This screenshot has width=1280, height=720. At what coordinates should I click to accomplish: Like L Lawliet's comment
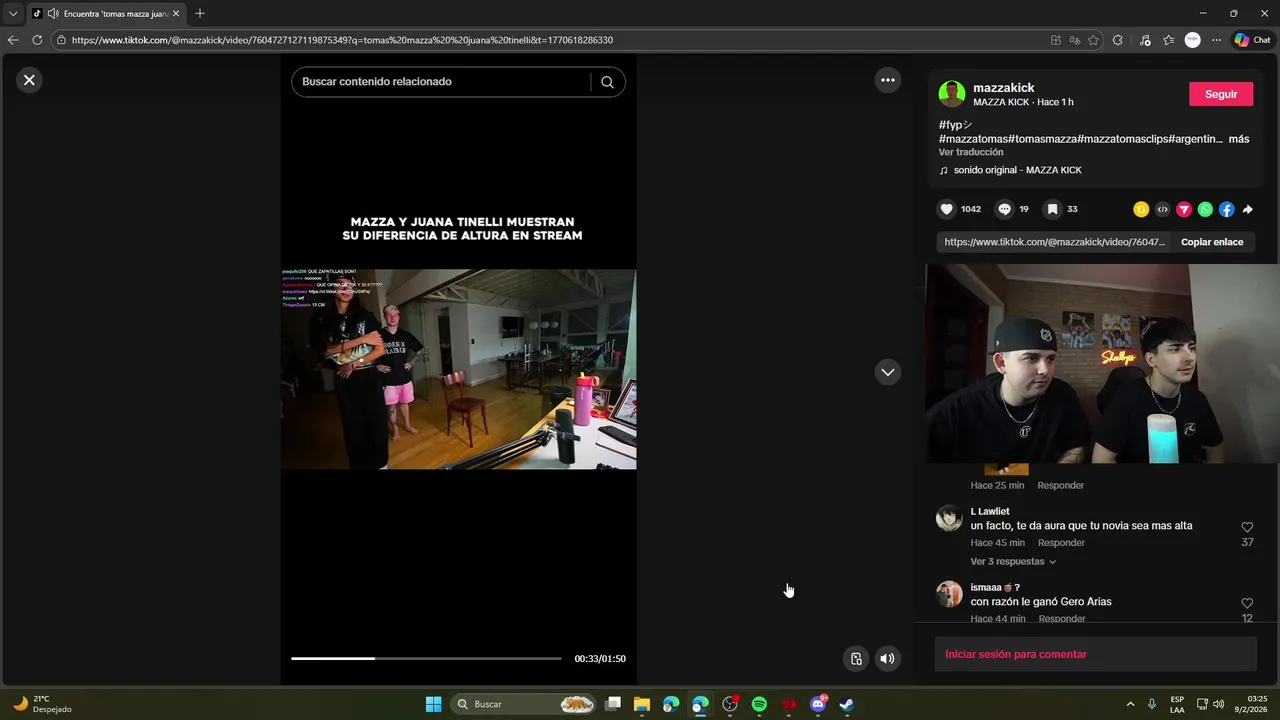pyautogui.click(x=1247, y=527)
